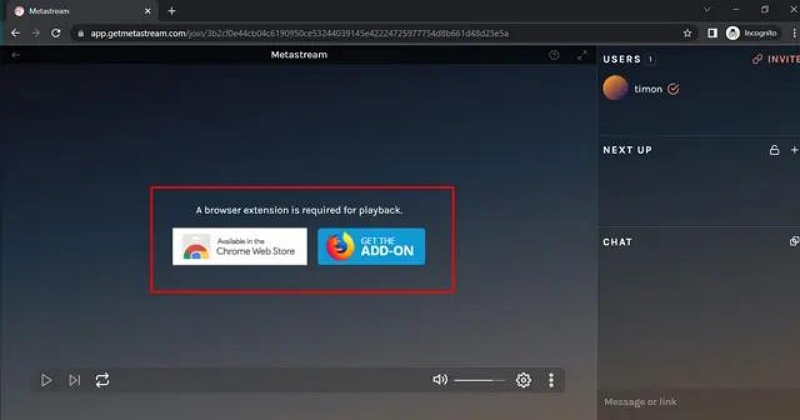Adjust the volume slider
Screen dimensions: 800x420
pos(479,380)
